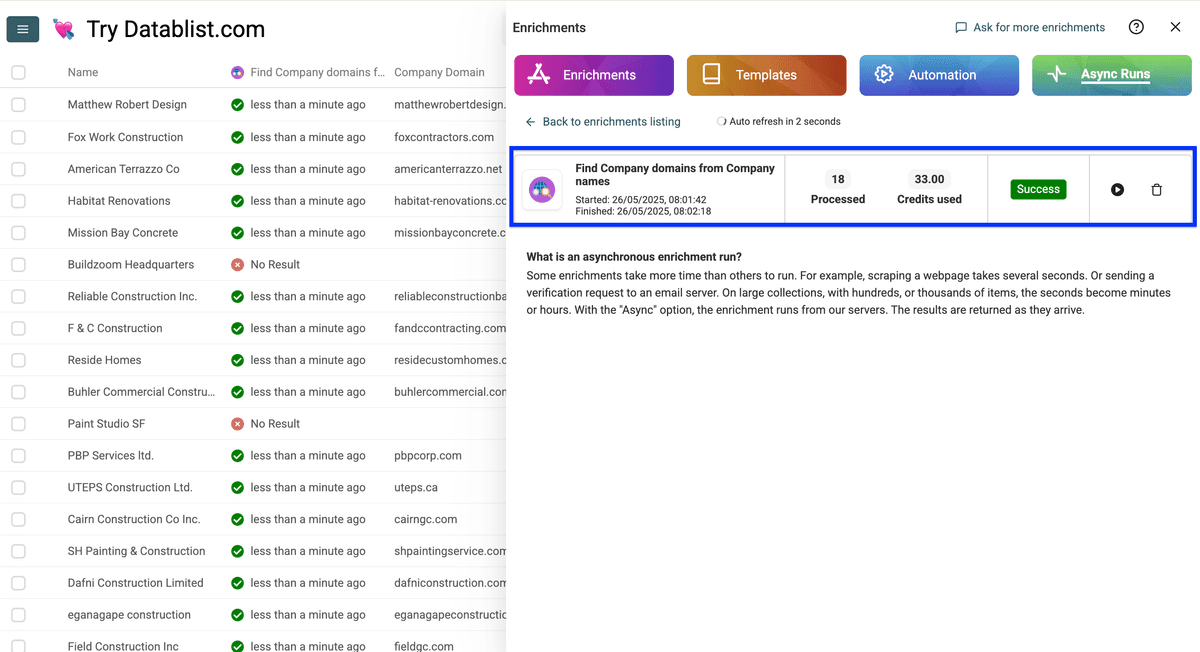Click the fieldgc.com domain cell
Viewport: 1200px width, 652px height.
coord(424,647)
